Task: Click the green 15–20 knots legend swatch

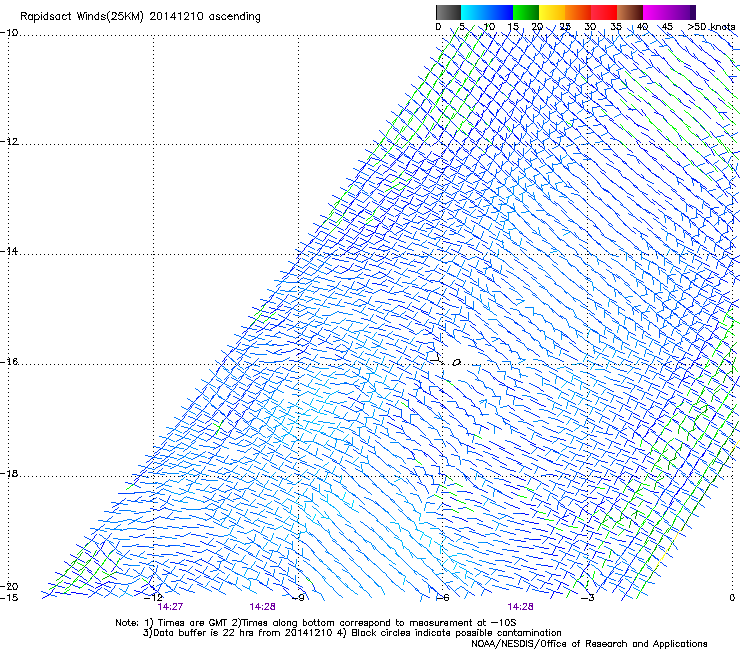Action: point(526,12)
